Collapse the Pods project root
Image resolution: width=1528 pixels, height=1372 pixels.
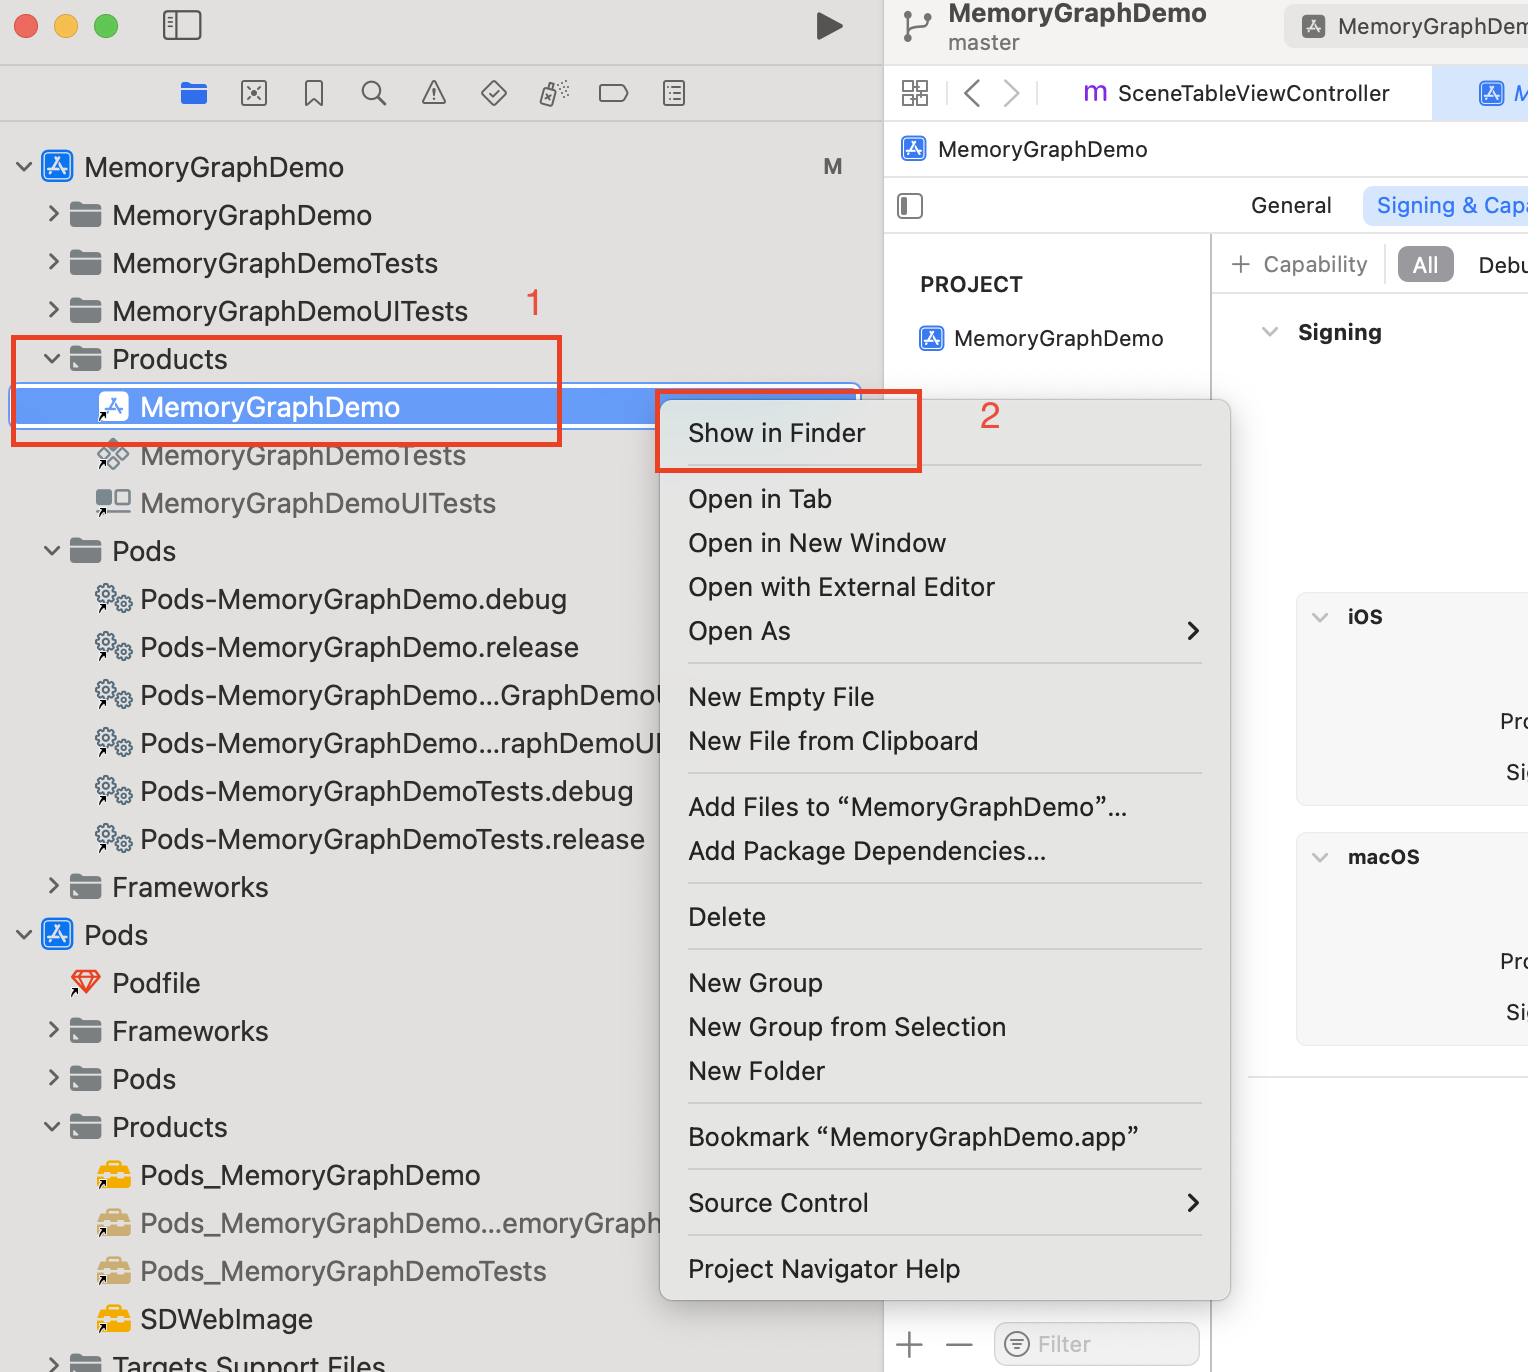point(24,934)
